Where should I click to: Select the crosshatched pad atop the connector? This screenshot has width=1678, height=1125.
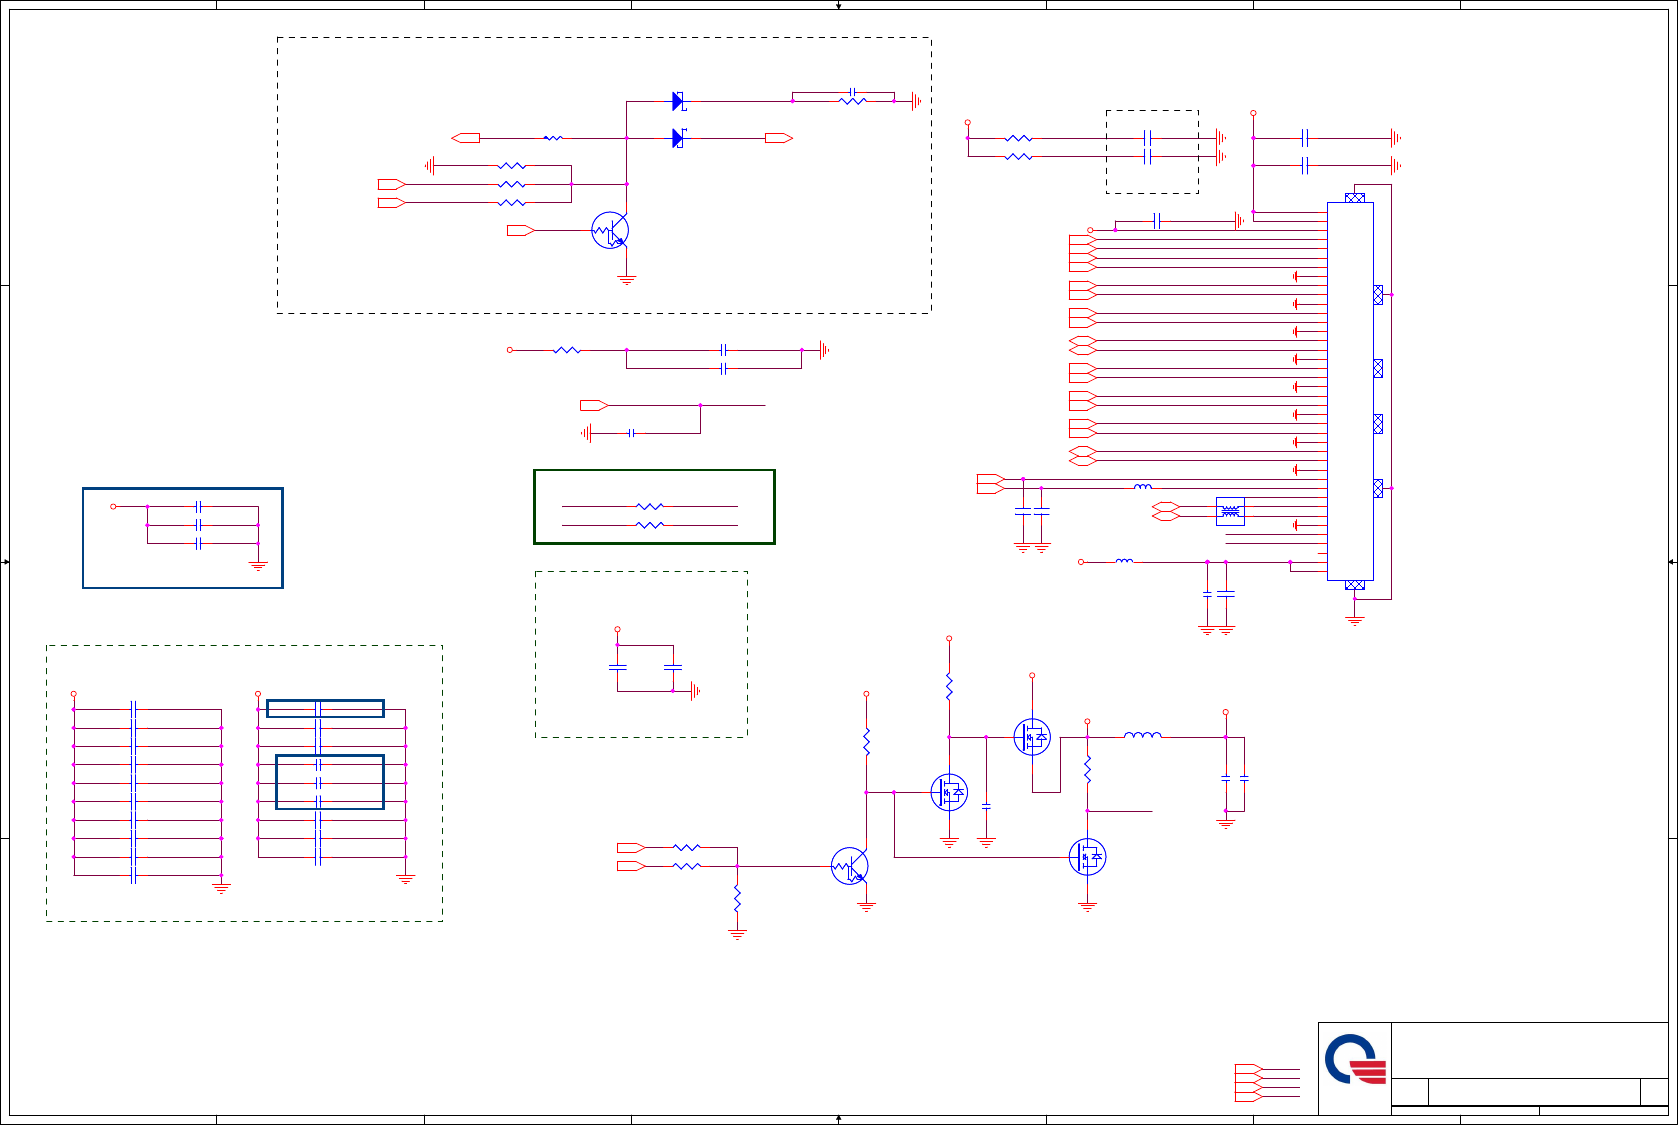(x=1355, y=198)
